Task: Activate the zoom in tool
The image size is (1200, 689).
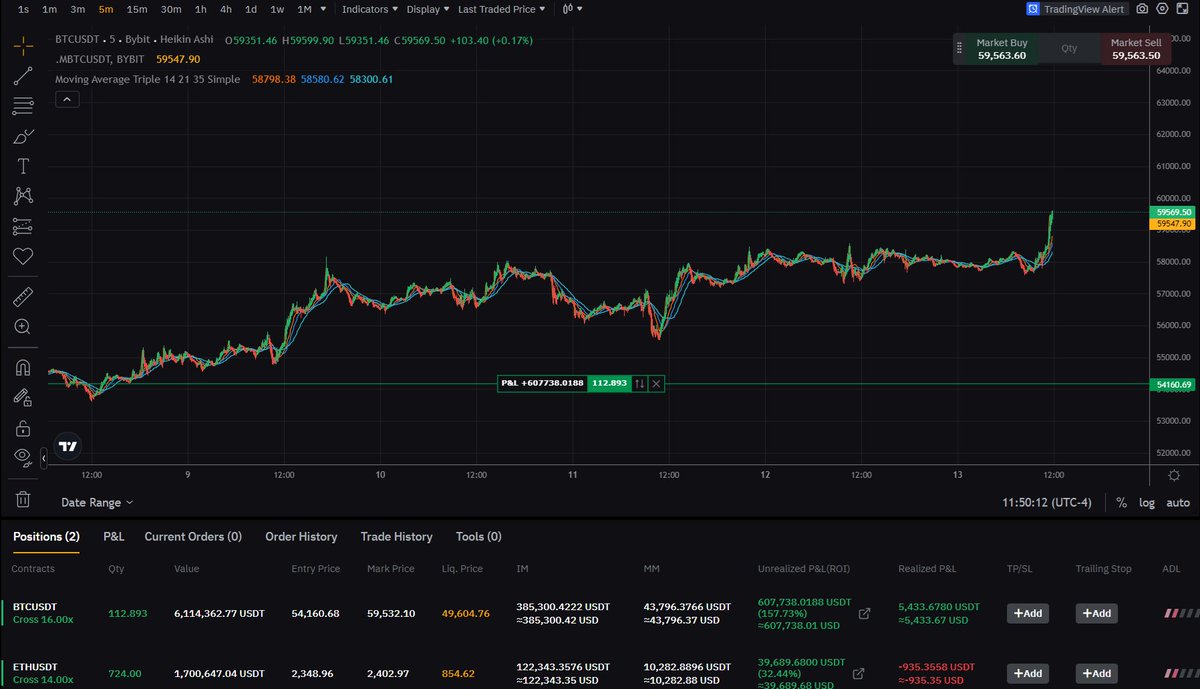Action: tap(23, 326)
